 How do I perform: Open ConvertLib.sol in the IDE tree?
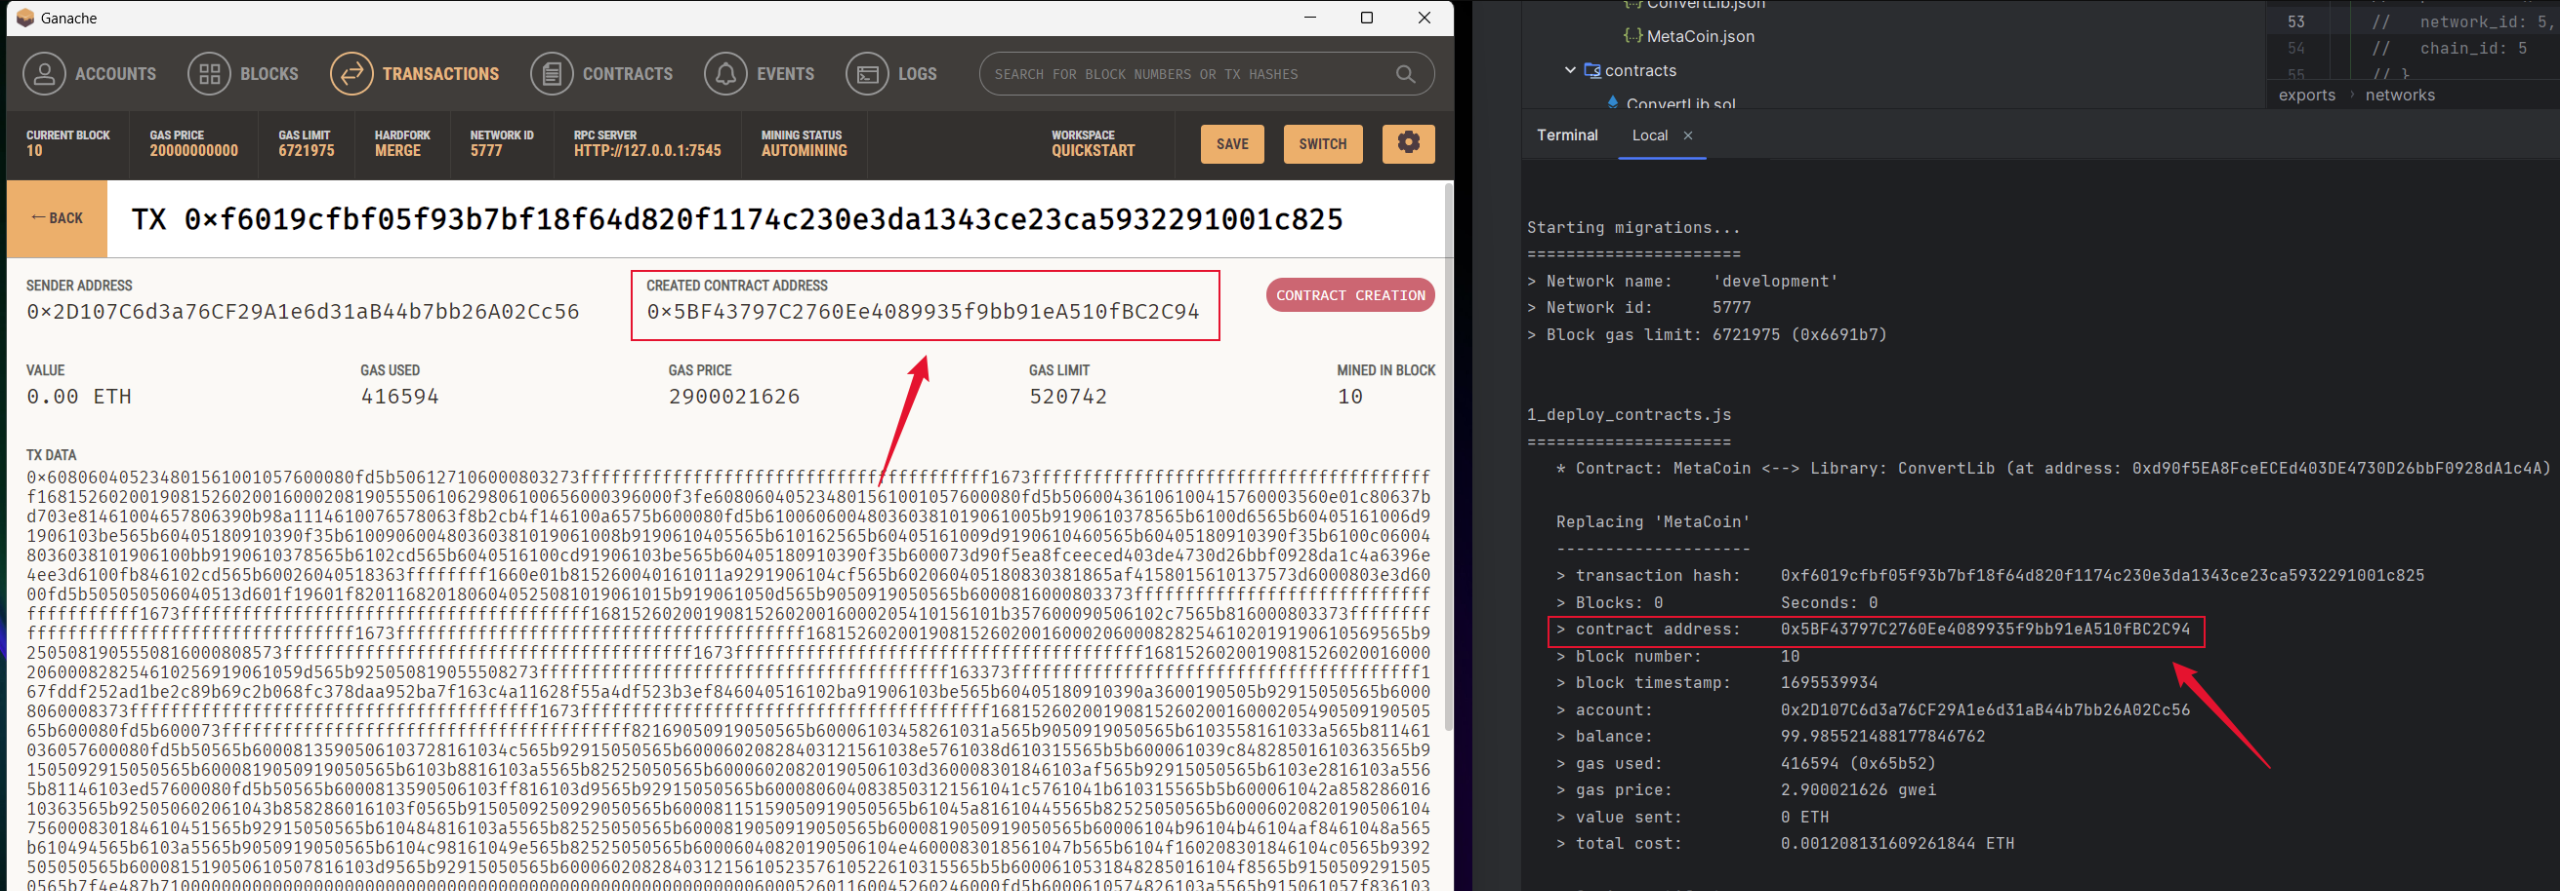1681,104
